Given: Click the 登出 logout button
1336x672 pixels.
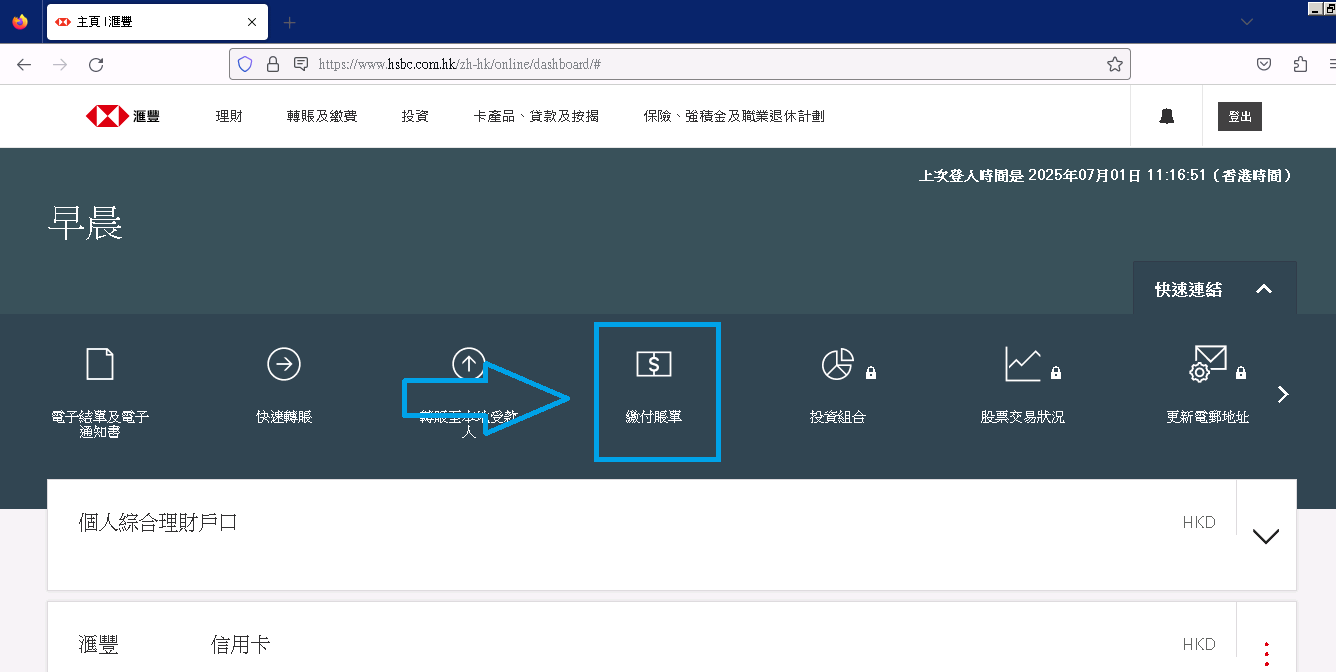Looking at the screenshot, I should 1239,117.
